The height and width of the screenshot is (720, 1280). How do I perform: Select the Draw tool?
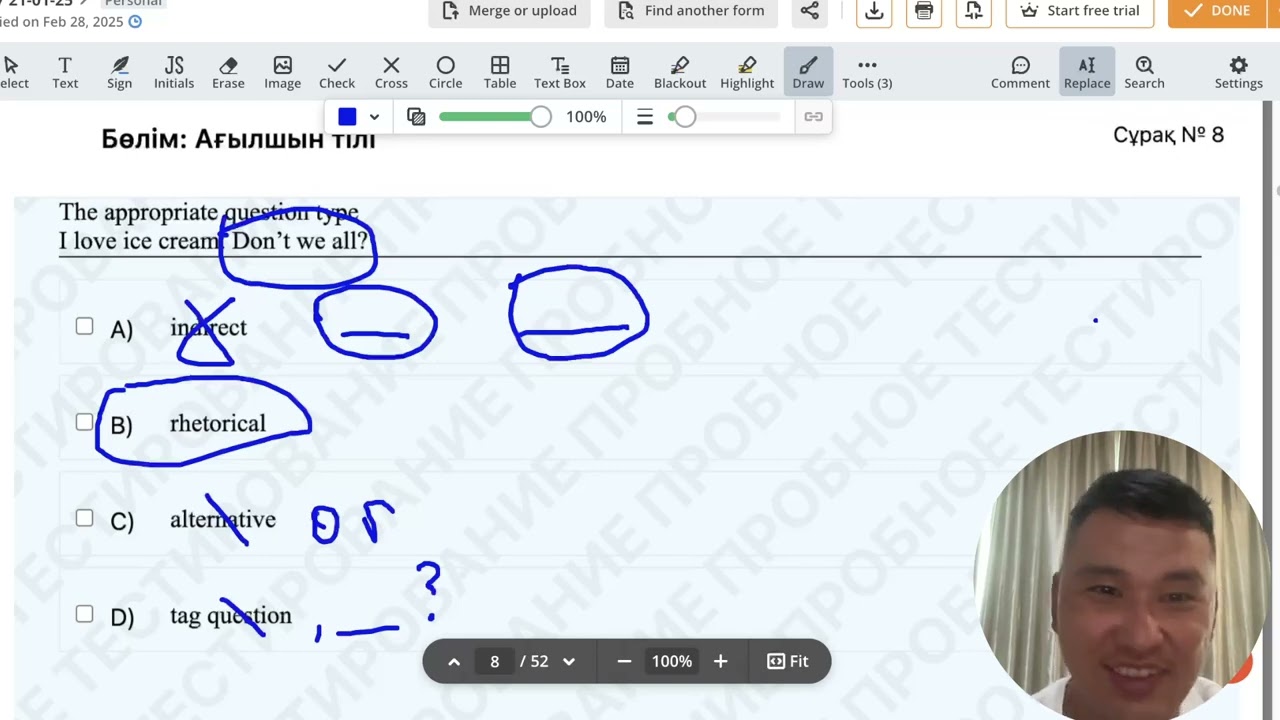click(808, 73)
